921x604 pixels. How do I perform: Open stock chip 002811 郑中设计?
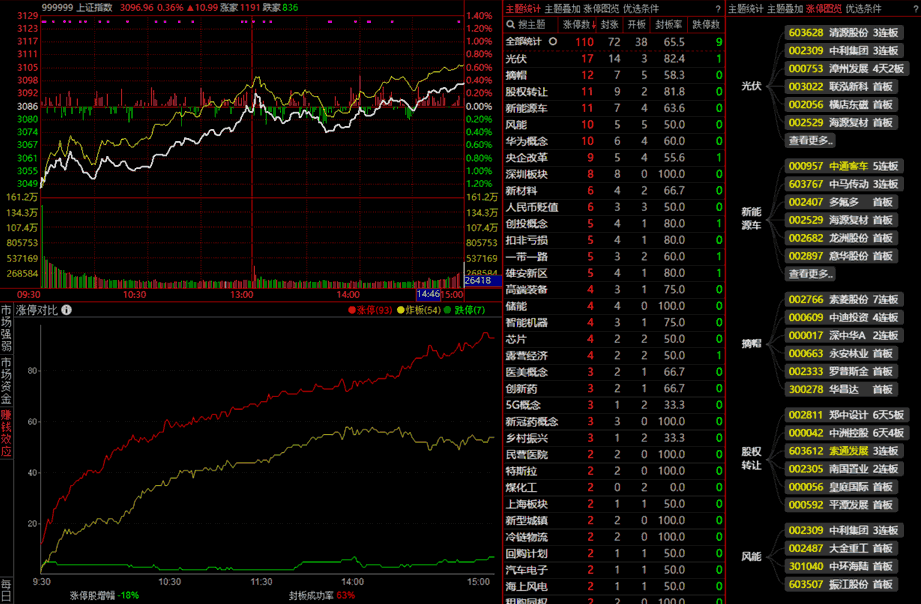coord(846,415)
